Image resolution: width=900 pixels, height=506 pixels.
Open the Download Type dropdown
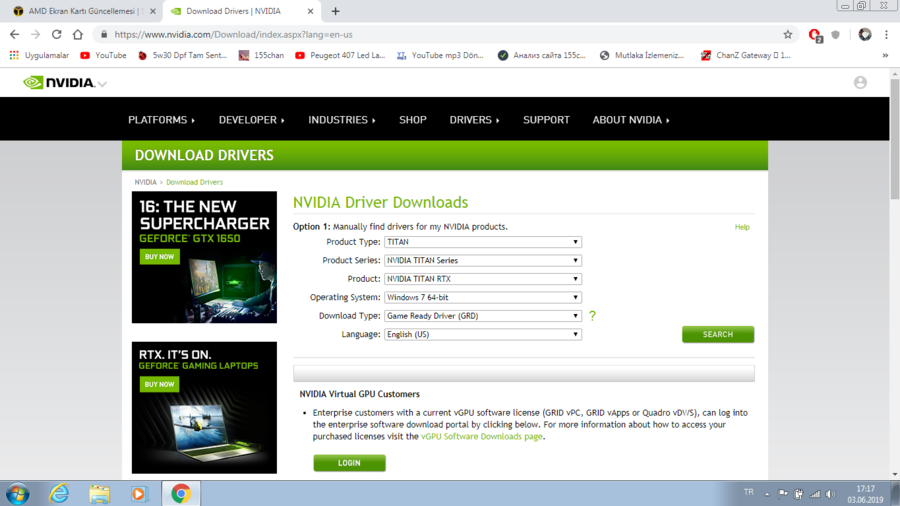point(483,316)
